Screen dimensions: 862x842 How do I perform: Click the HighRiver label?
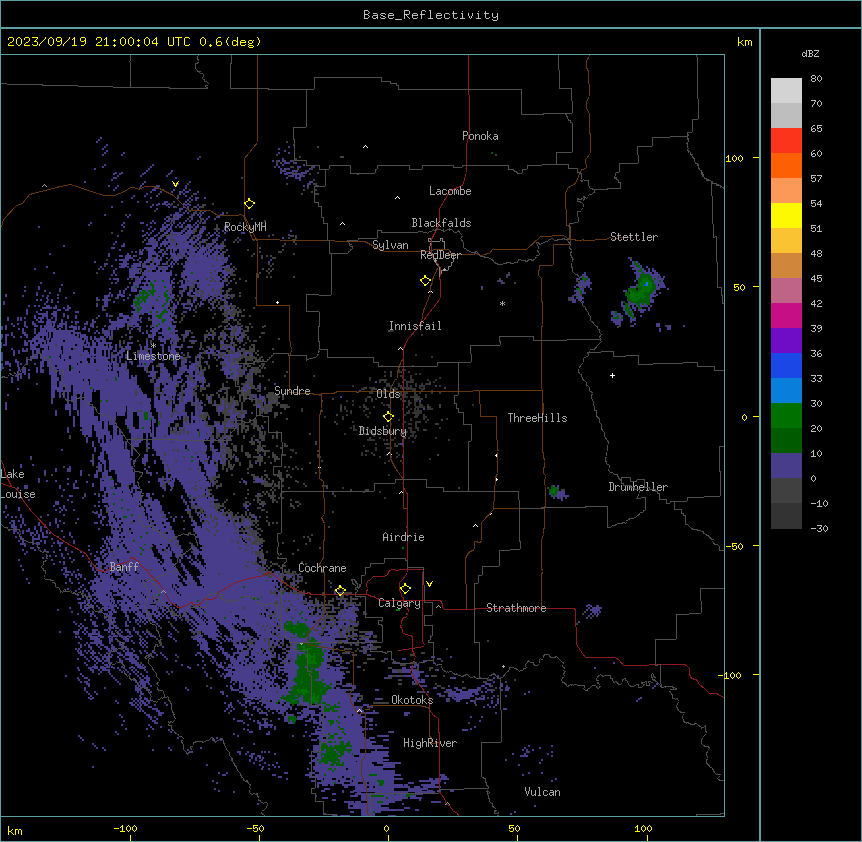pyautogui.click(x=430, y=743)
